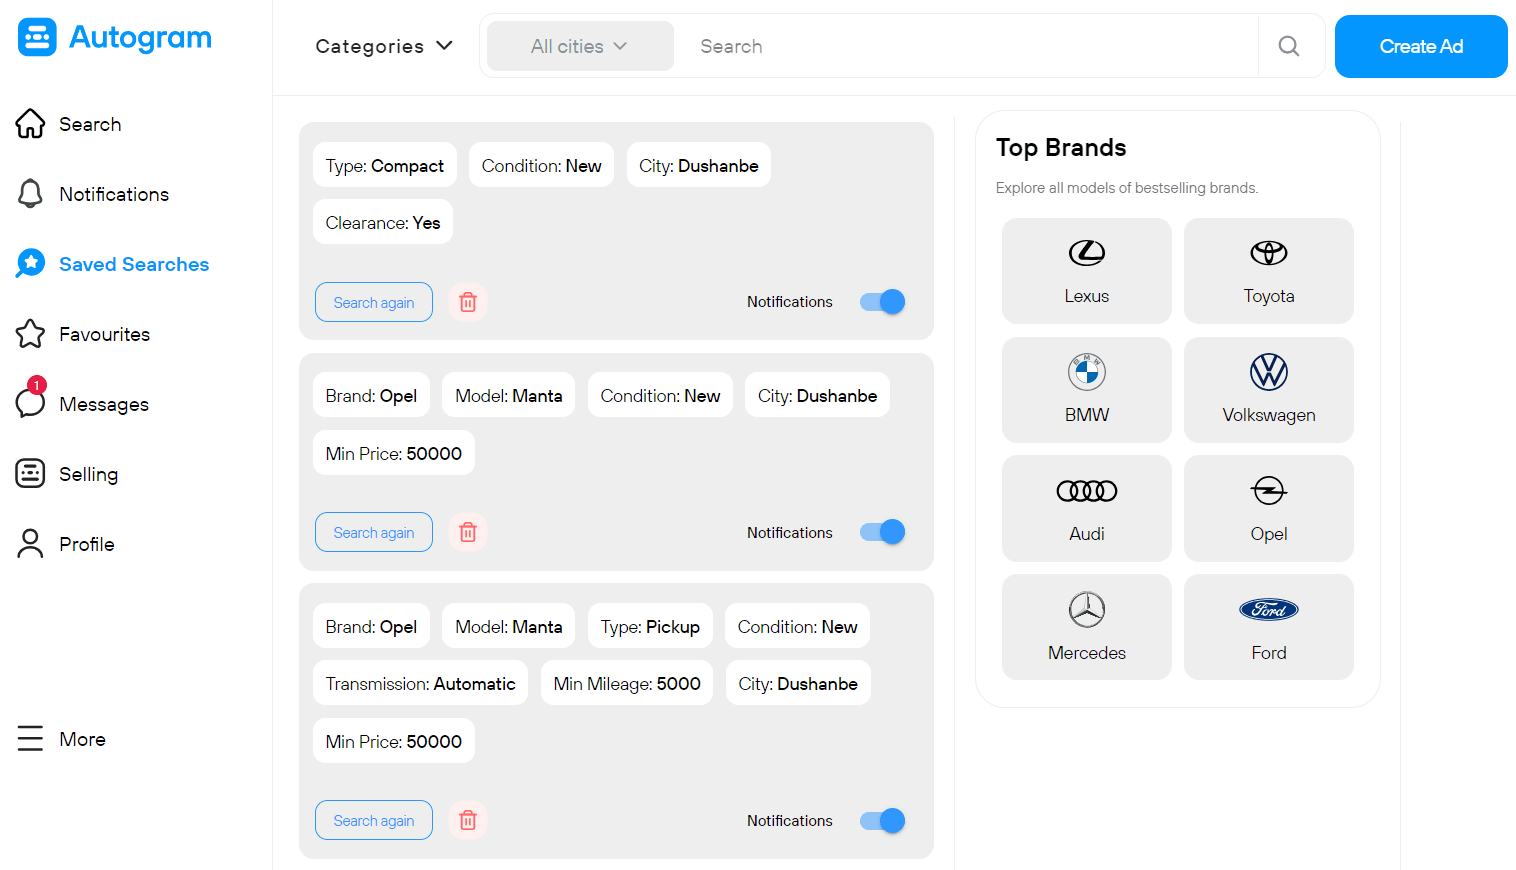Click the Autogram logo

point(115,38)
